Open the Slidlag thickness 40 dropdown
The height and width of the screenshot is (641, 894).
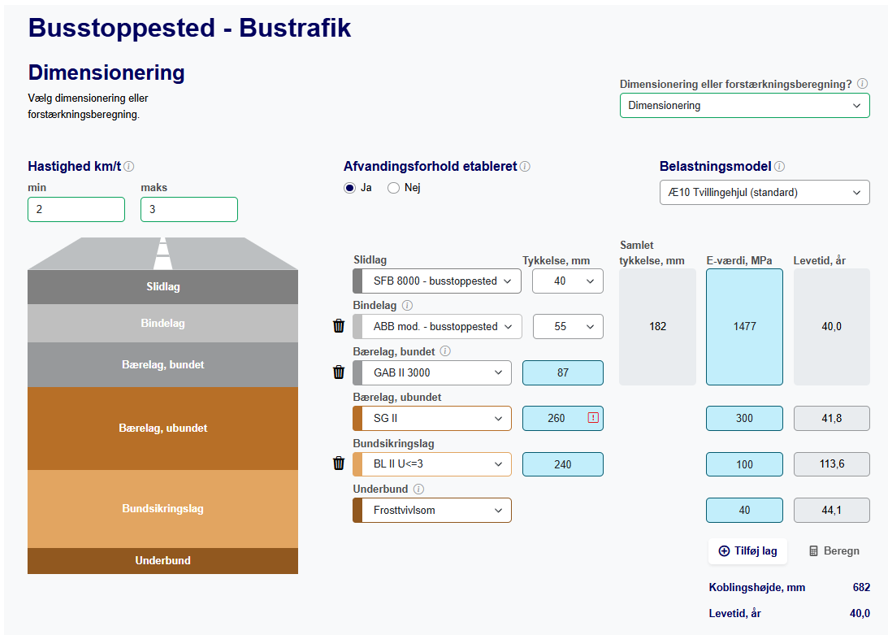click(567, 281)
